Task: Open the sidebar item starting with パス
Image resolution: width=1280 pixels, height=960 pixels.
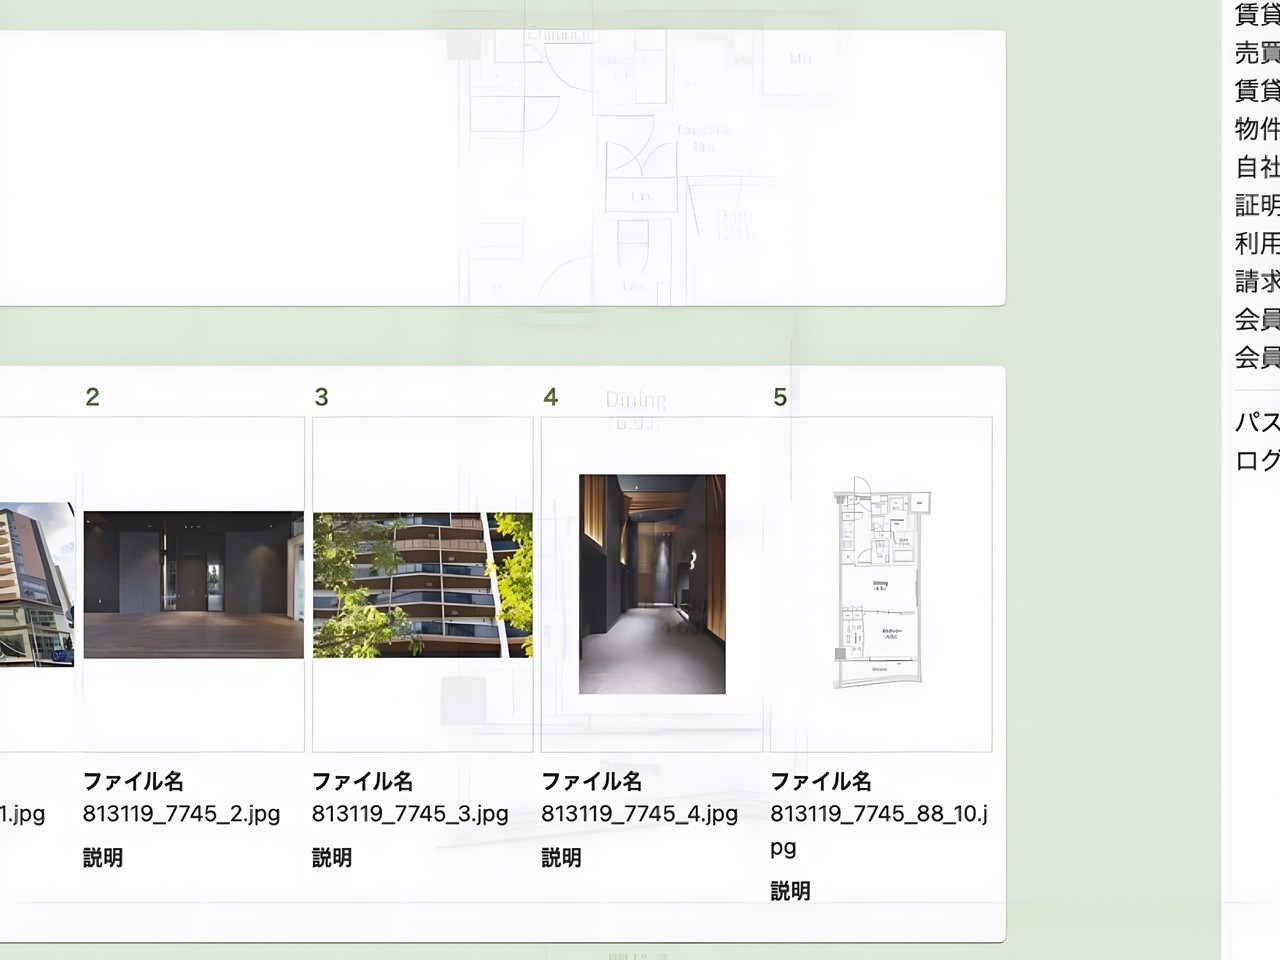Action: (x=1257, y=422)
